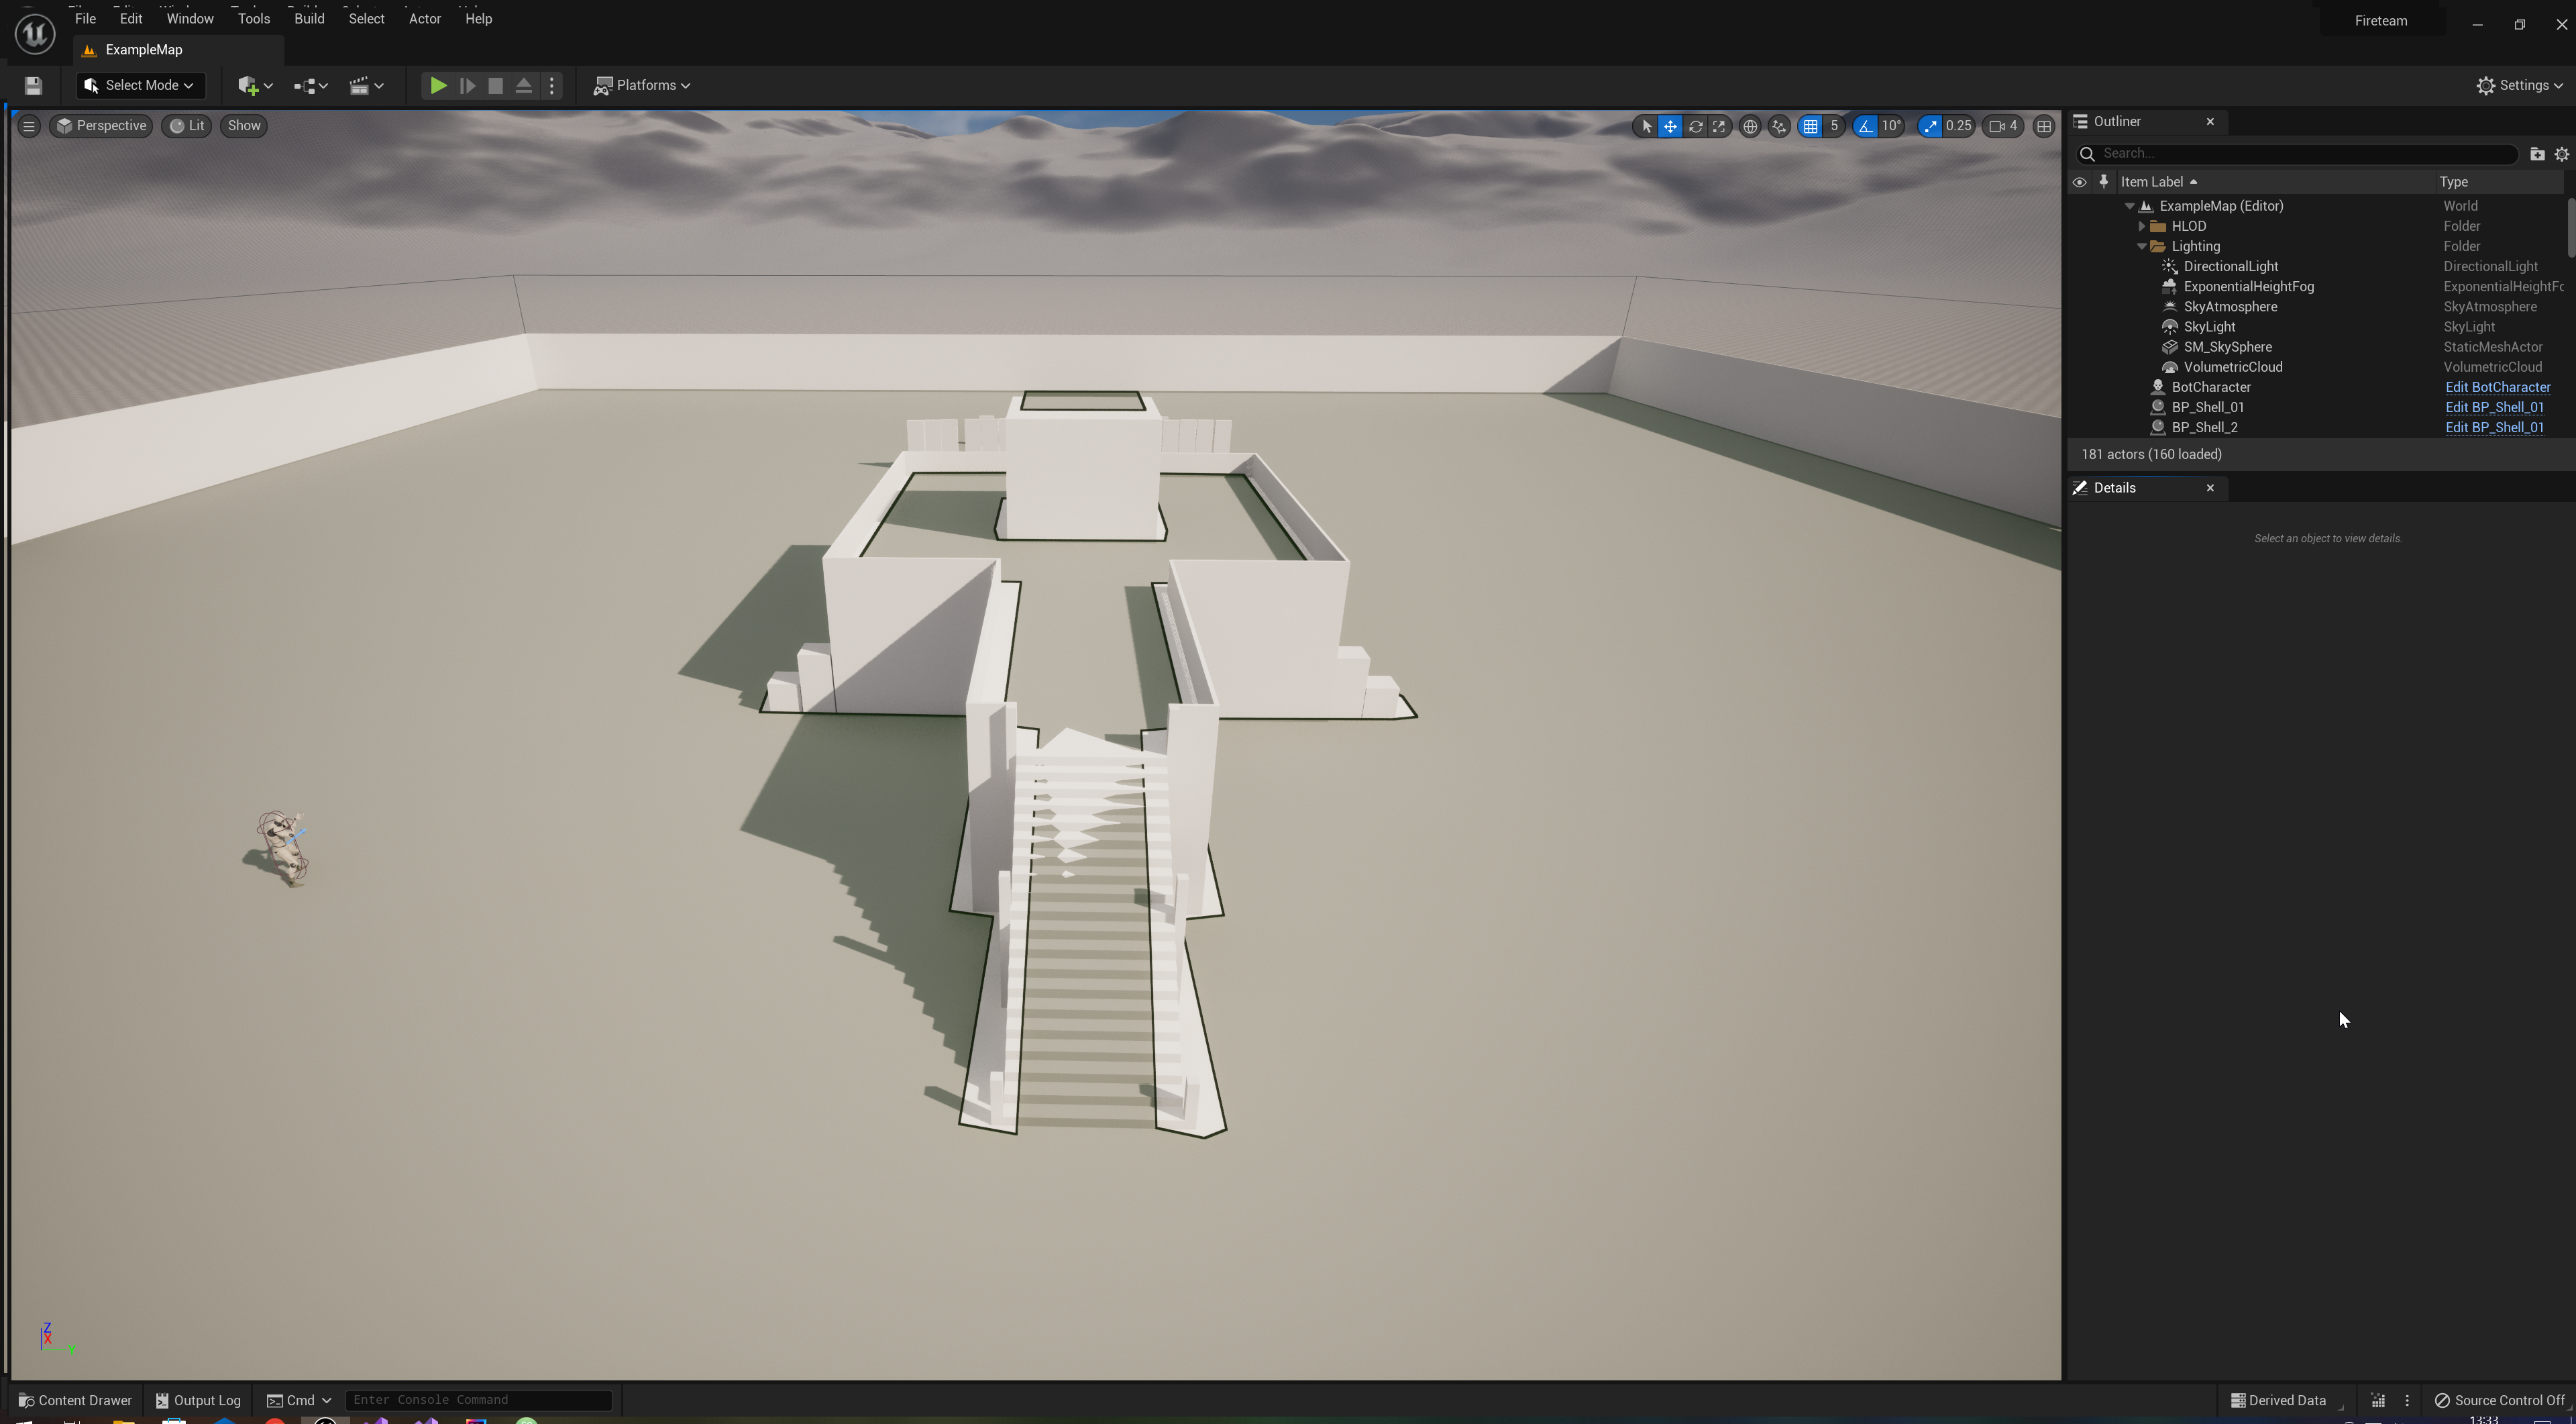2576x1424 pixels.
Task: Open the viewport Show flags menu
Action: pyautogui.click(x=244, y=126)
